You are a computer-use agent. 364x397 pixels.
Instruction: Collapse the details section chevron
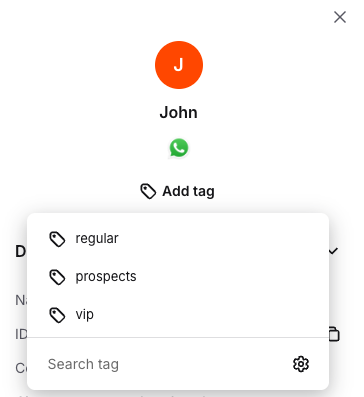tap(334, 251)
